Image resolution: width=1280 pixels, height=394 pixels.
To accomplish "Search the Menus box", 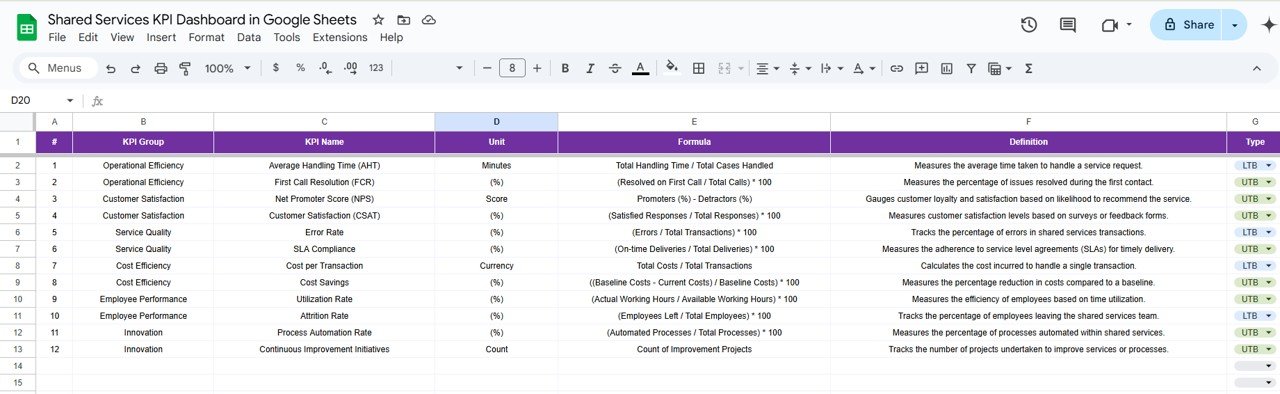I will (58, 68).
